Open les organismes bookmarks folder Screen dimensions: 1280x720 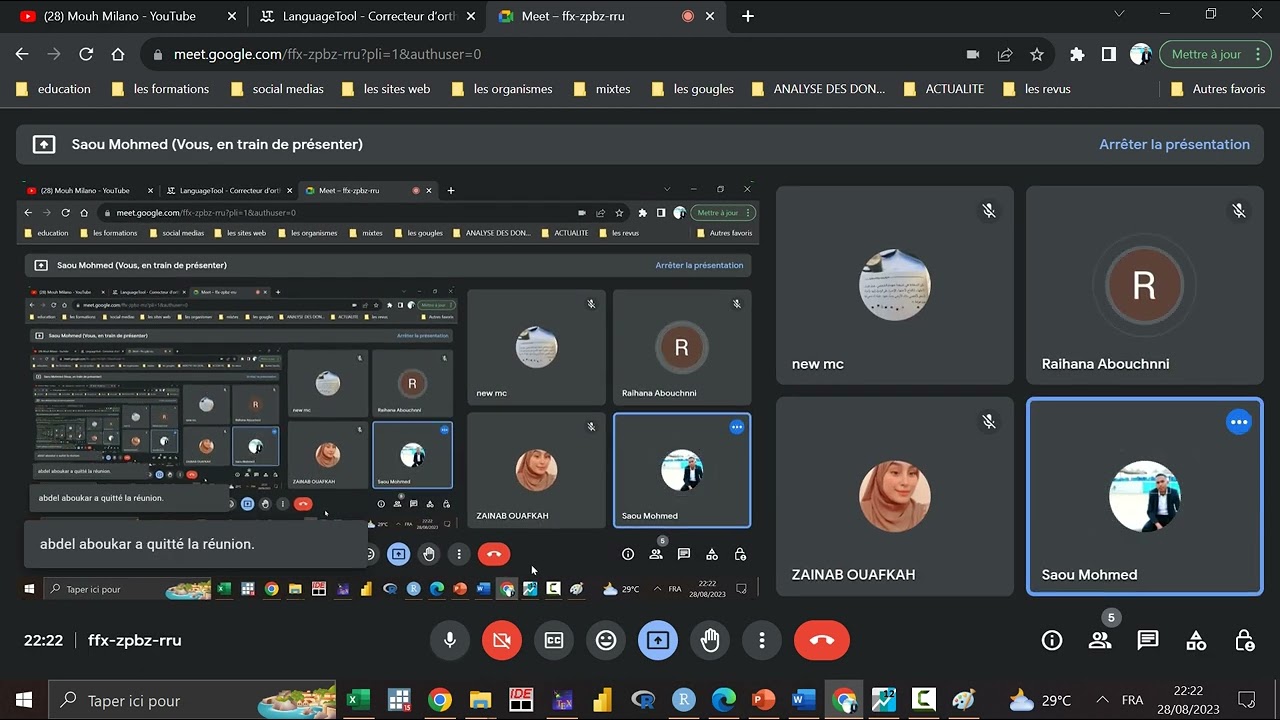(x=502, y=89)
